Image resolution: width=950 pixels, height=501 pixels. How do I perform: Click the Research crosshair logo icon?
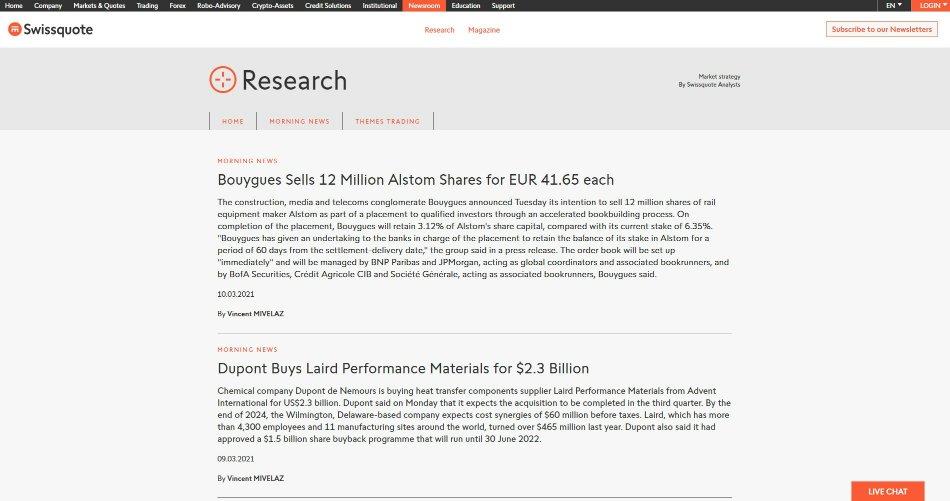(x=222, y=79)
